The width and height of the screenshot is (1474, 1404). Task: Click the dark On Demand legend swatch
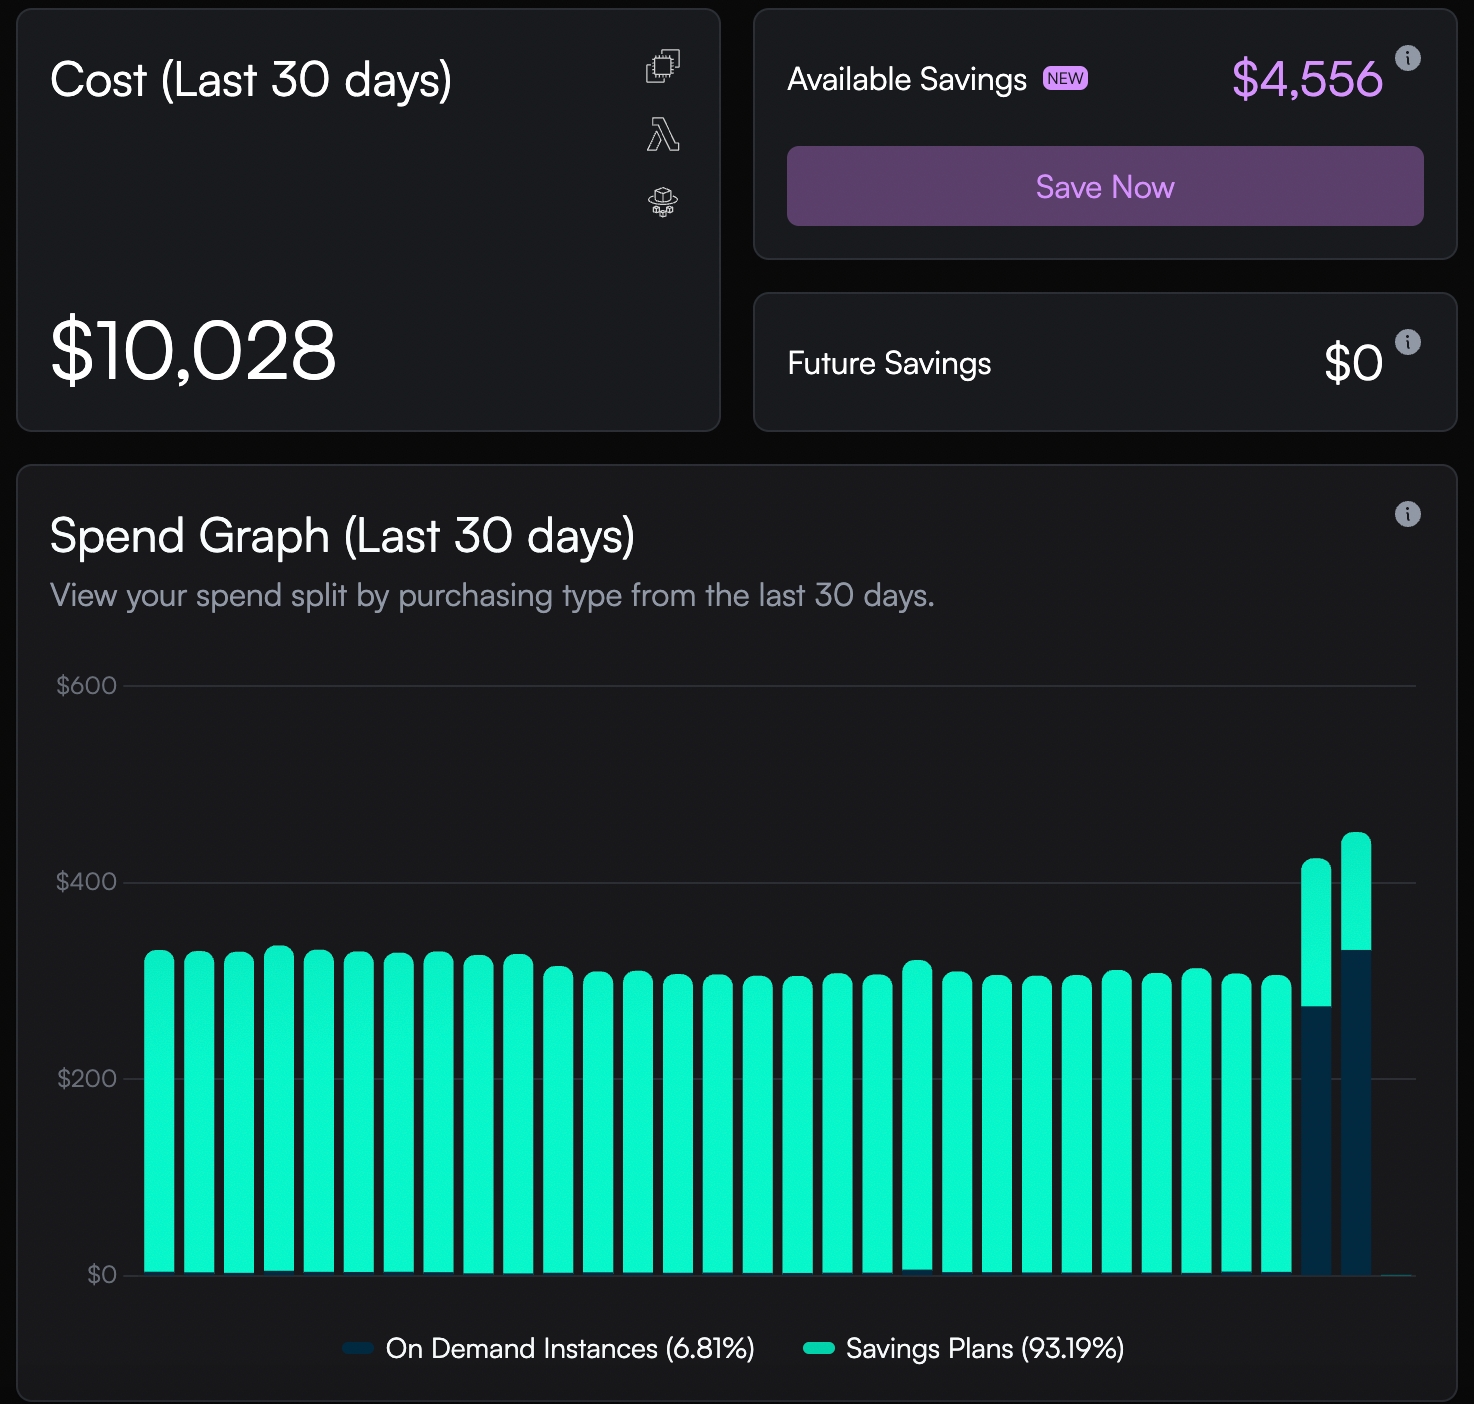point(357,1348)
